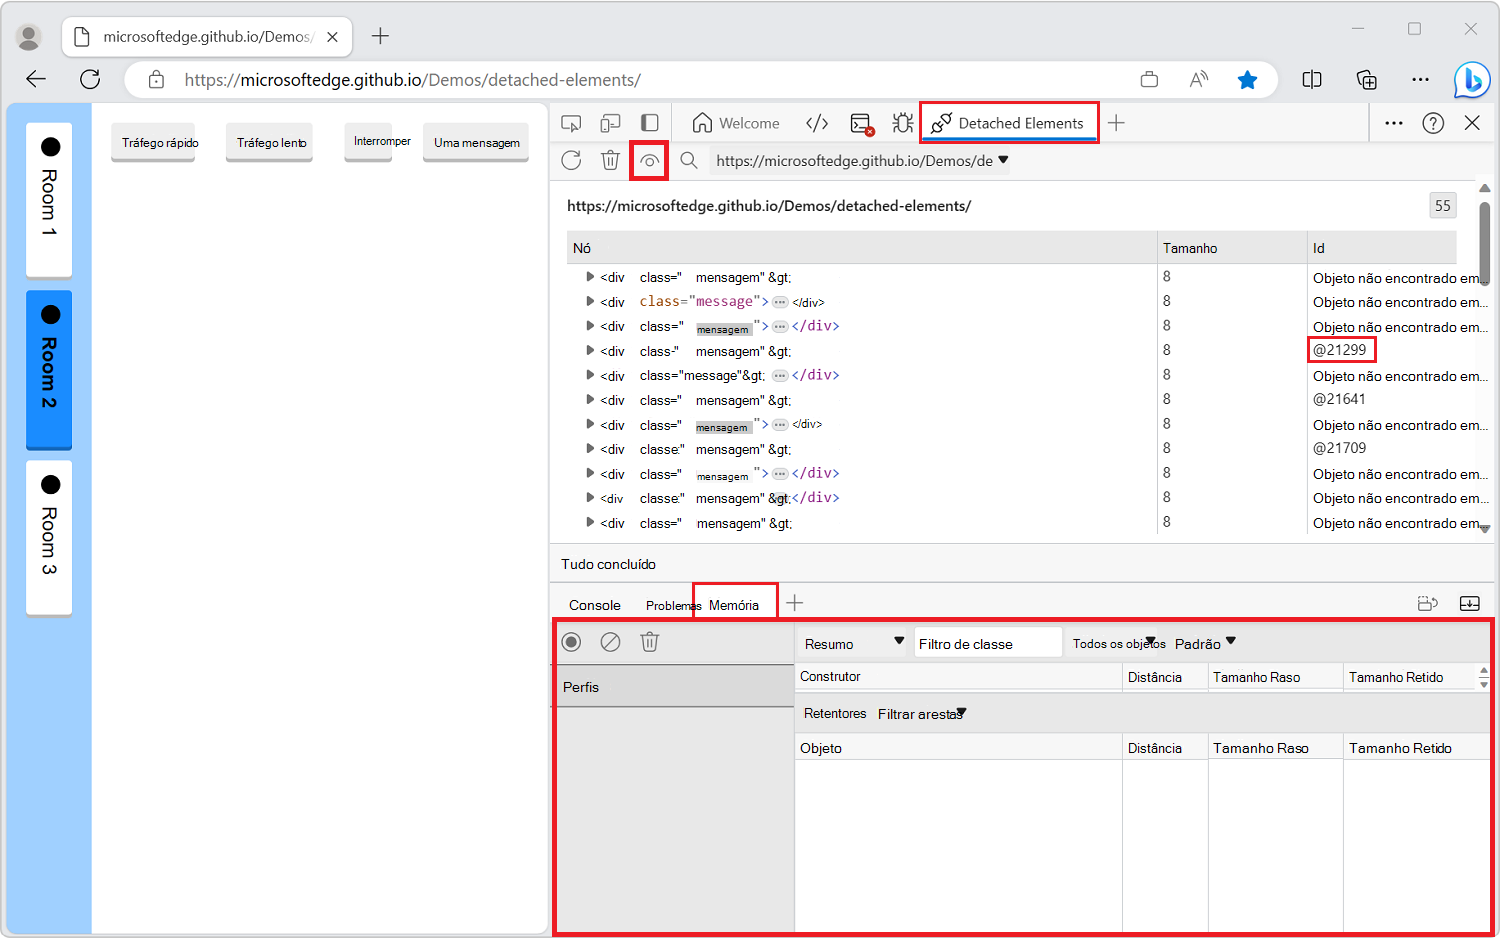Screen dimensions: 1500x938
Task: Click the Tráfego lento button
Action: pos(269,142)
